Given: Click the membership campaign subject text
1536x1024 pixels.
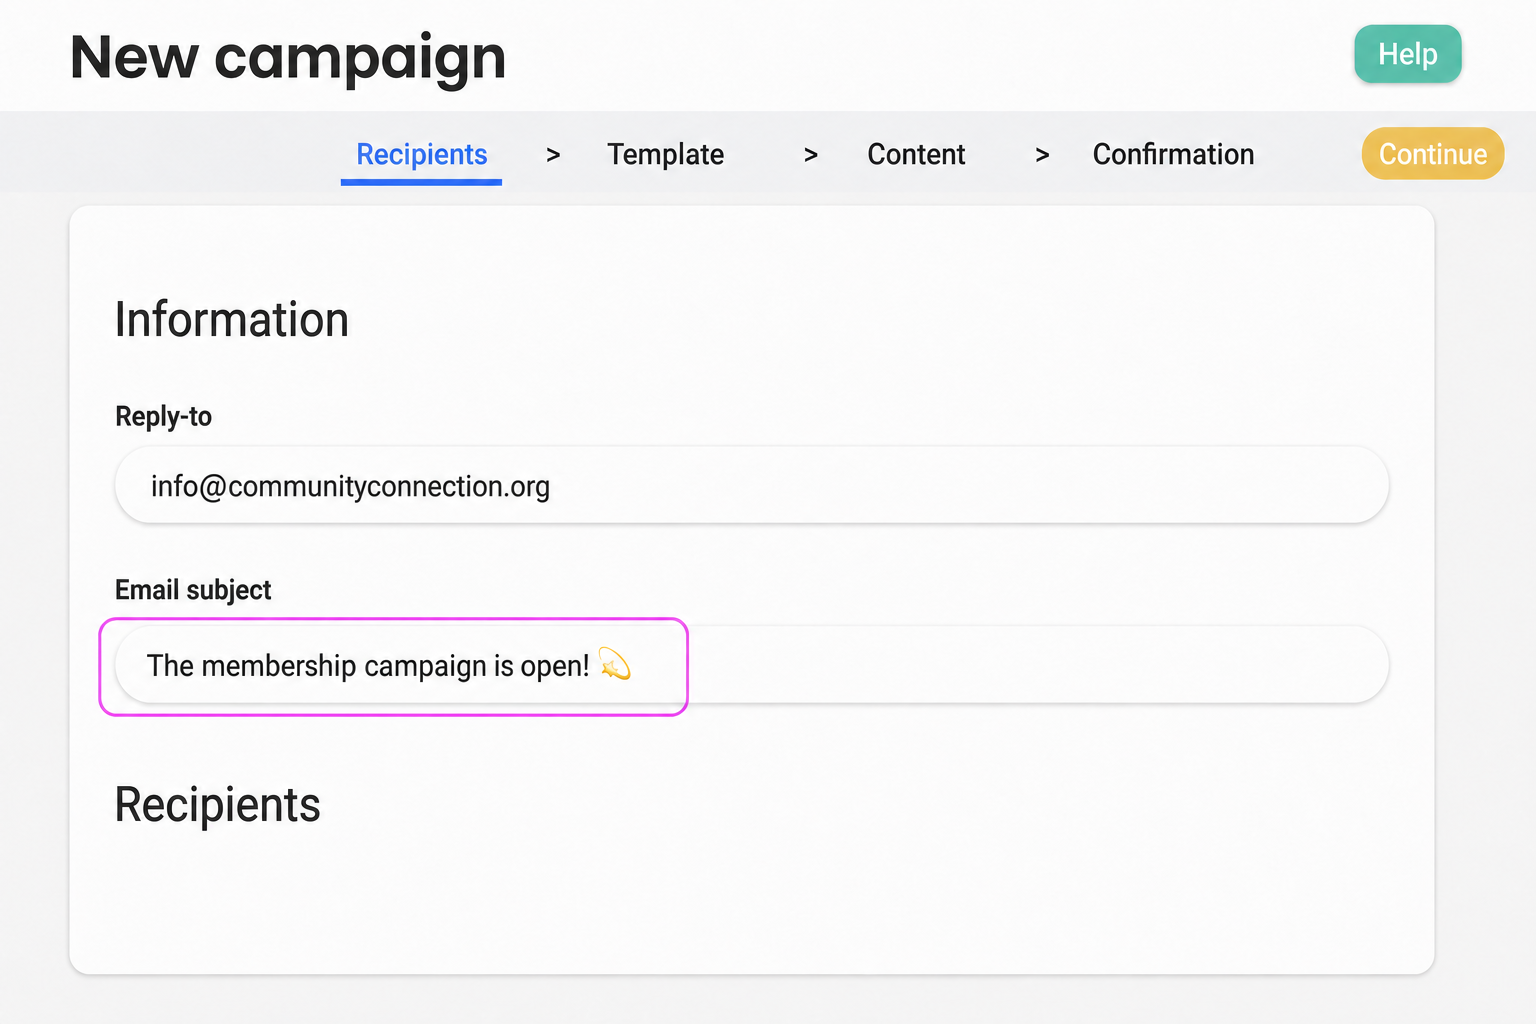Looking at the screenshot, I should 368,666.
